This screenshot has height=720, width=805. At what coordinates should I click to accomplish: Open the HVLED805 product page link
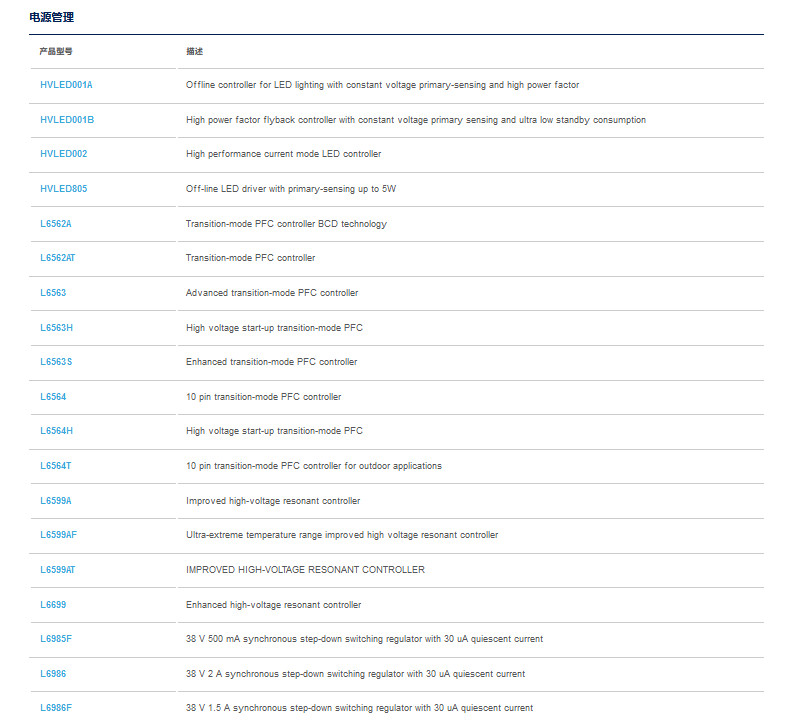(x=64, y=188)
